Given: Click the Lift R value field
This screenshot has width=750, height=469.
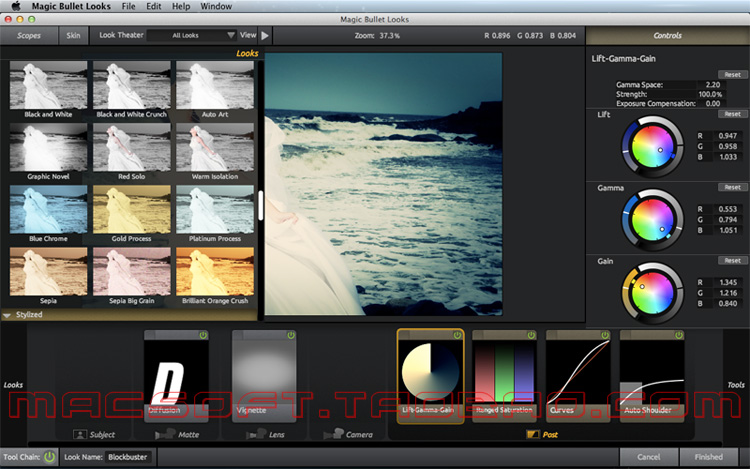Looking at the screenshot, I should (x=727, y=136).
